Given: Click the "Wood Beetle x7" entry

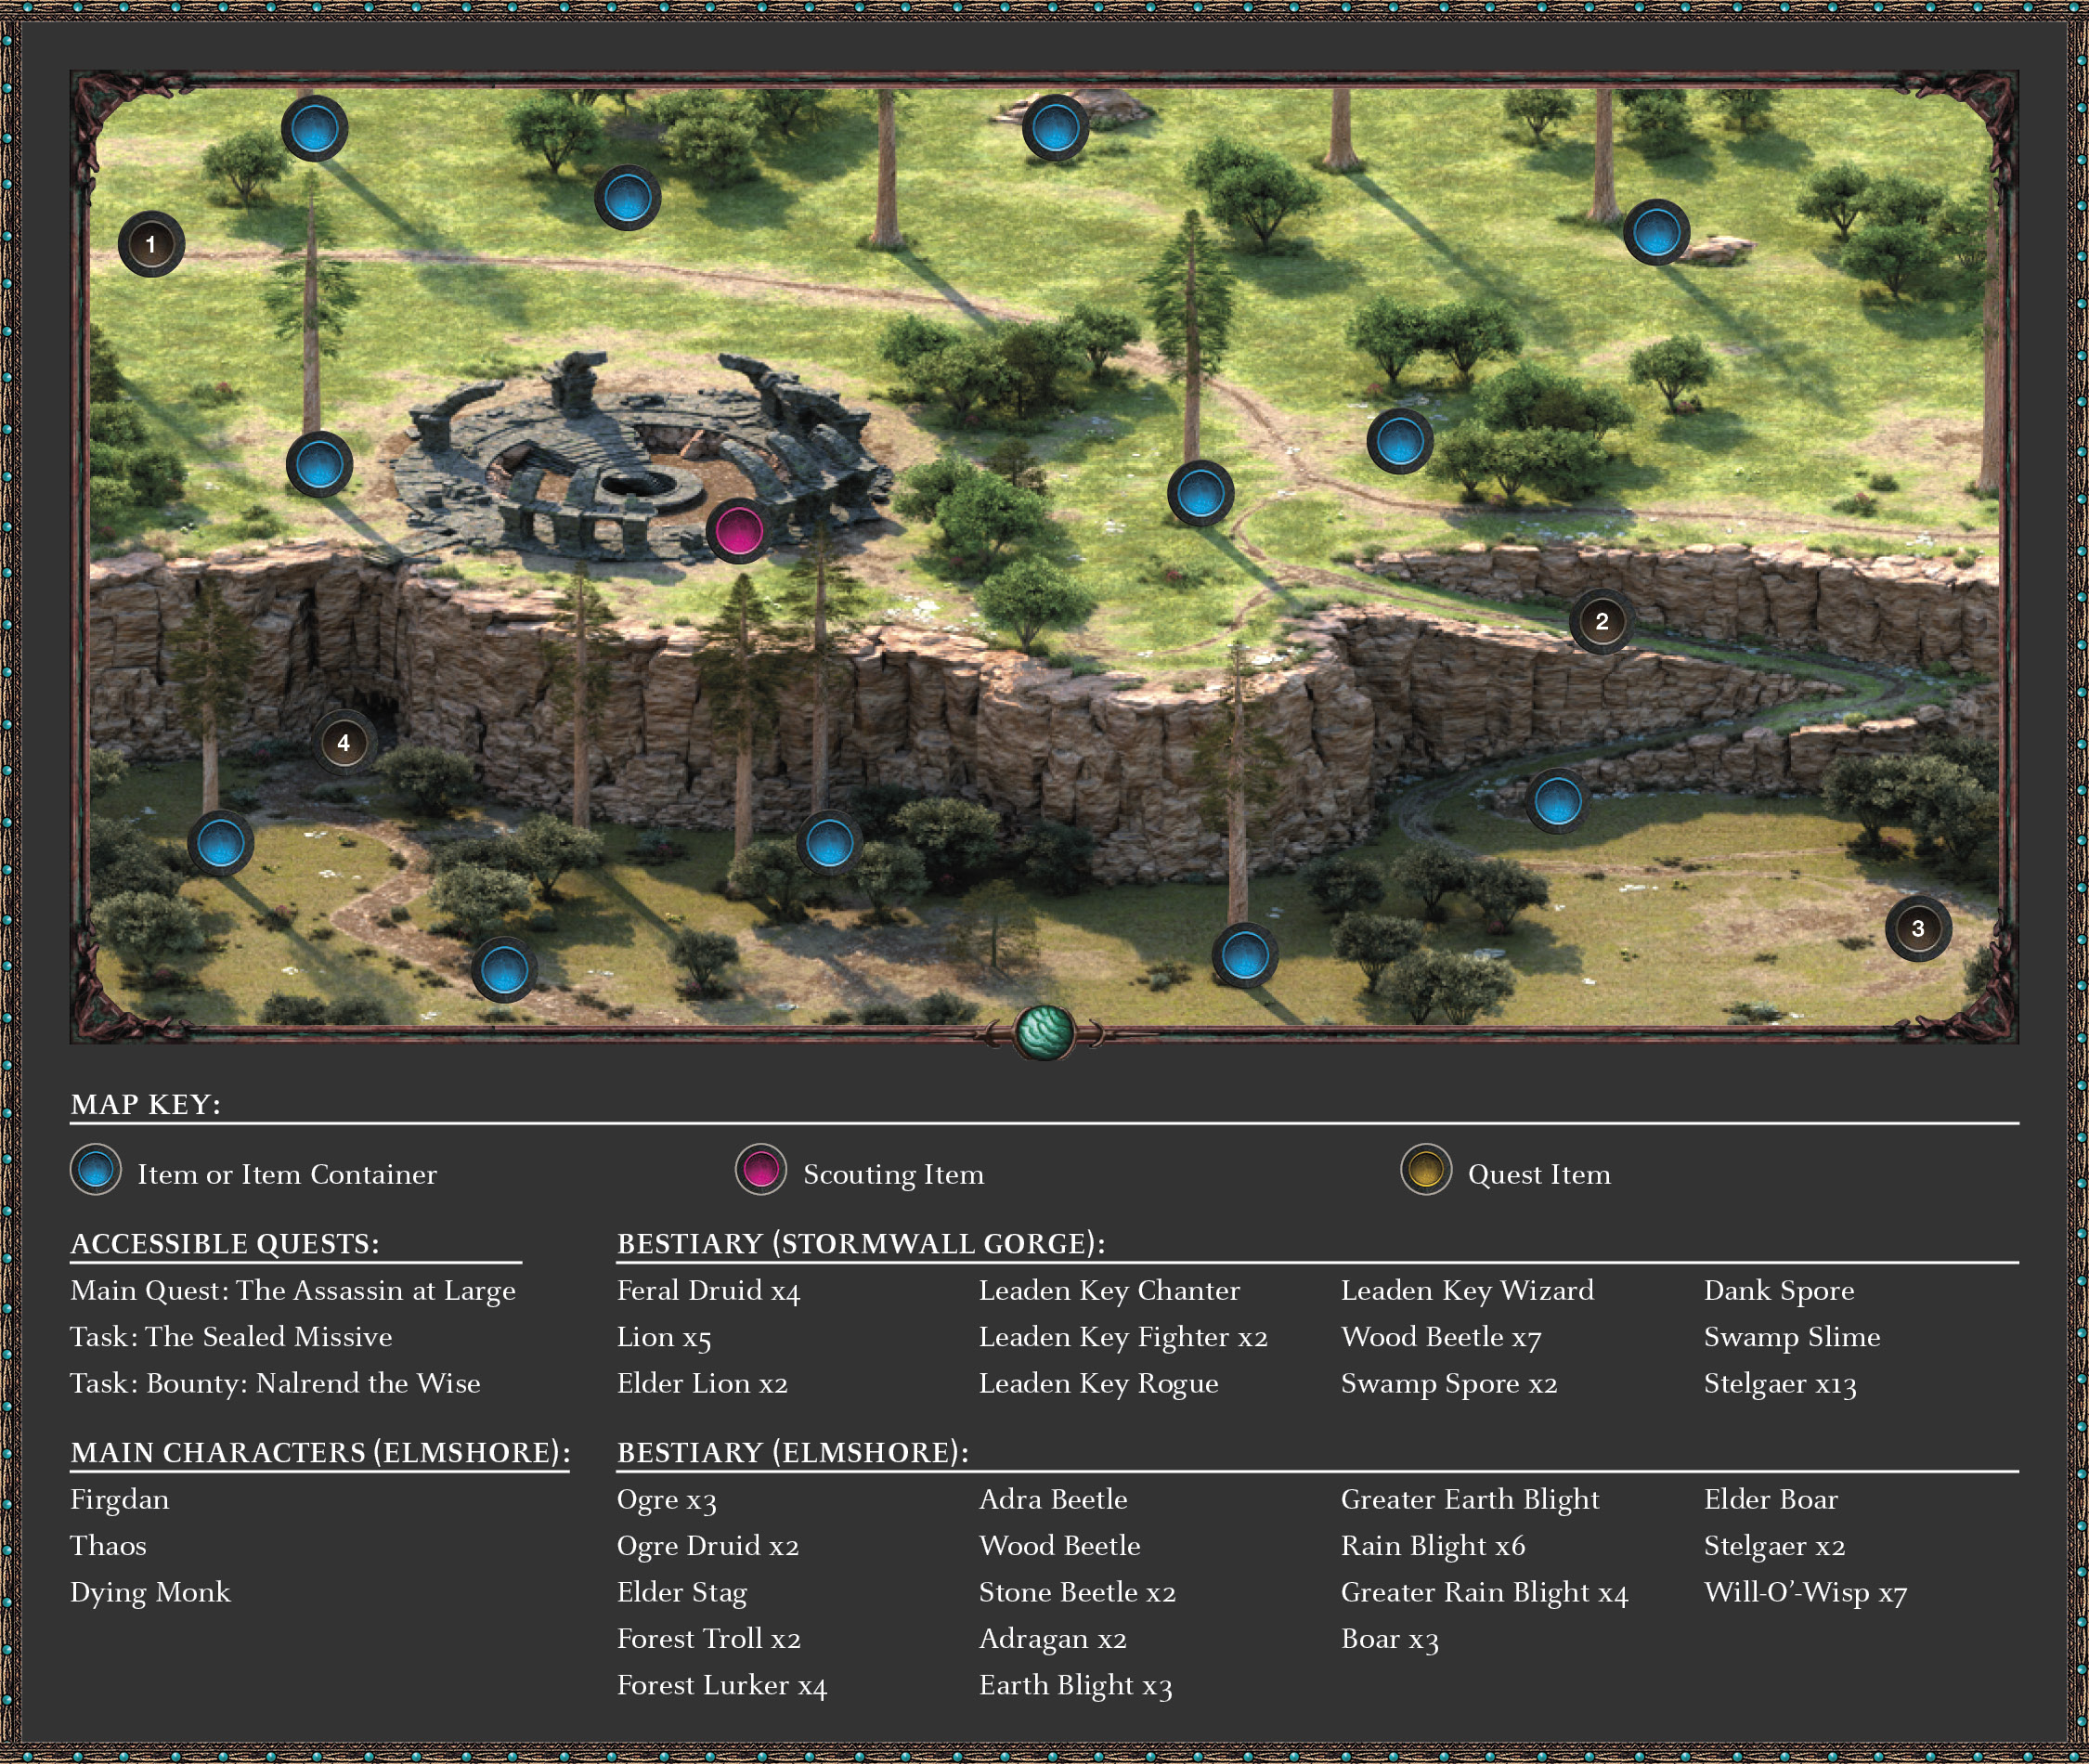Looking at the screenshot, I should [1441, 1337].
